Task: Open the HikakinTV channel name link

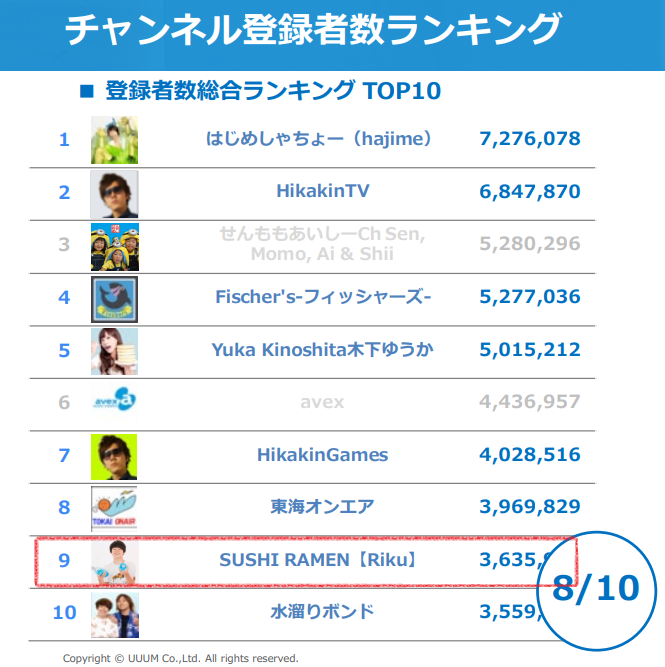Action: (x=322, y=192)
